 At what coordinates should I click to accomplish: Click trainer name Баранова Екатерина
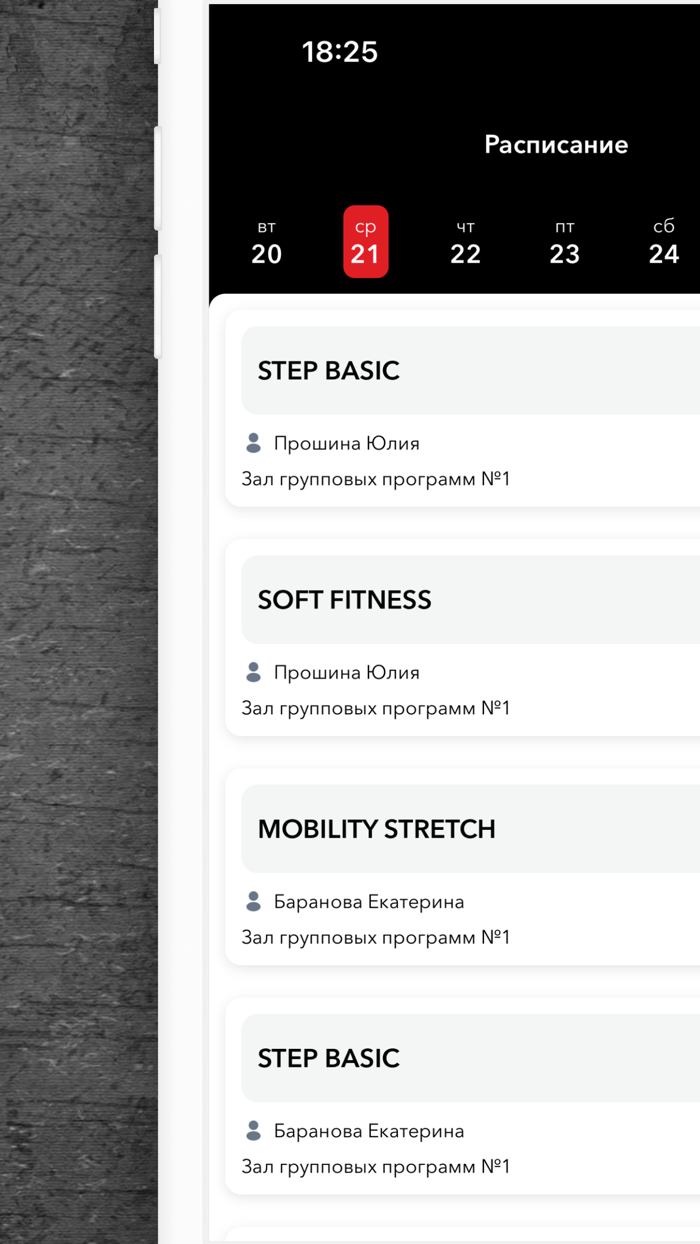(369, 901)
